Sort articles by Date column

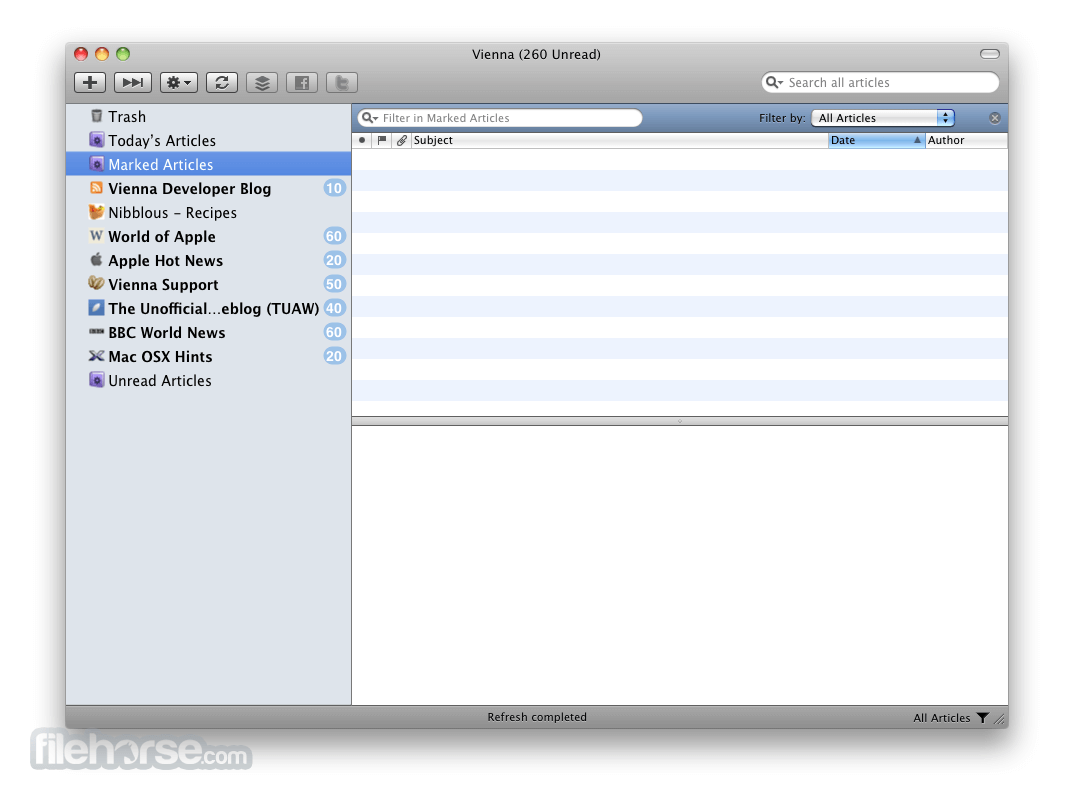[877, 140]
